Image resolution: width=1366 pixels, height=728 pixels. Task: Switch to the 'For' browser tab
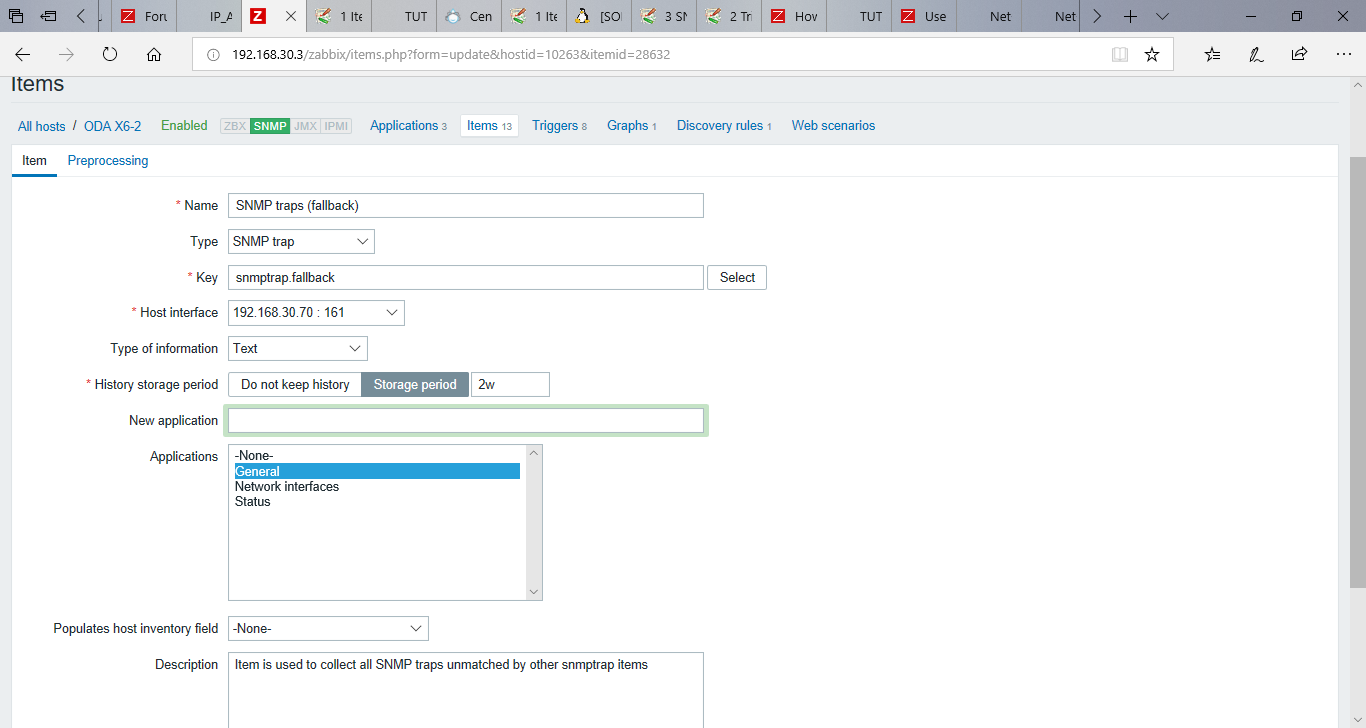(144, 17)
